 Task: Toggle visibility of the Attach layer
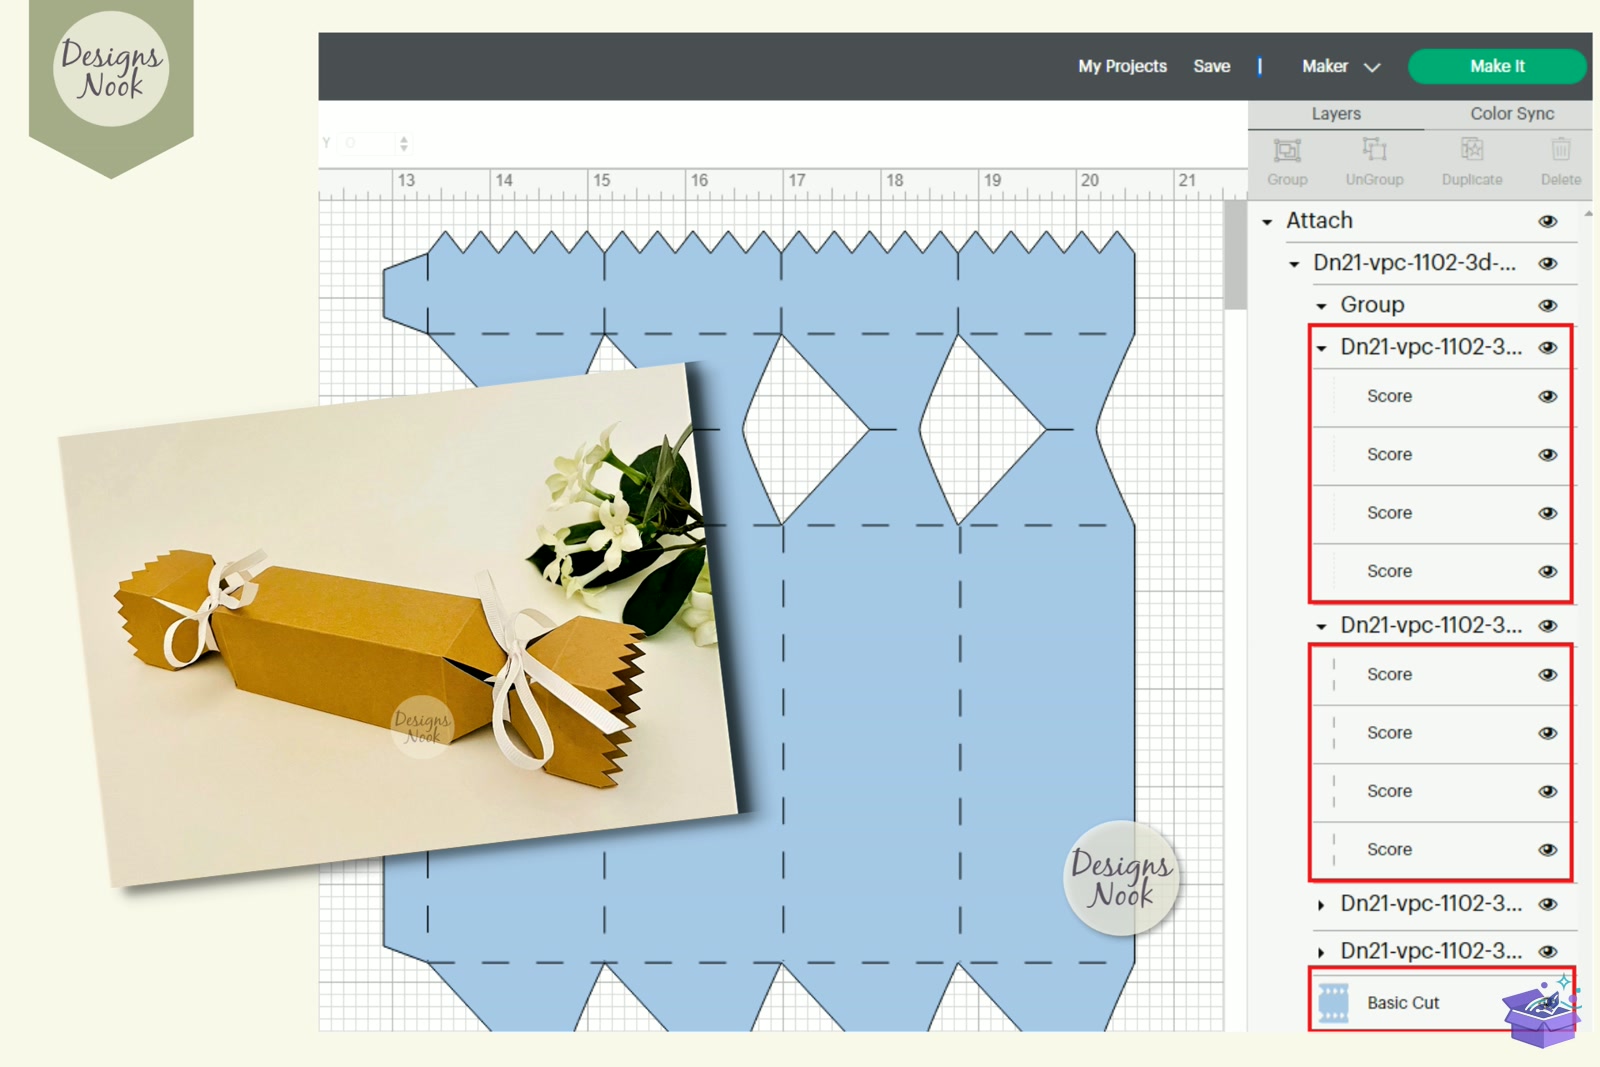(x=1548, y=221)
